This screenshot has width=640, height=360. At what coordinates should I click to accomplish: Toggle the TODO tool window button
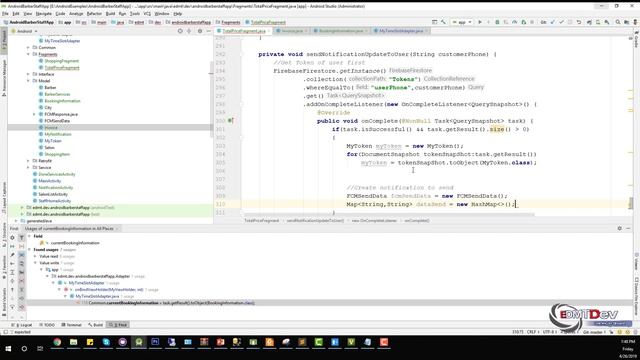pyautogui.click(x=47, y=325)
